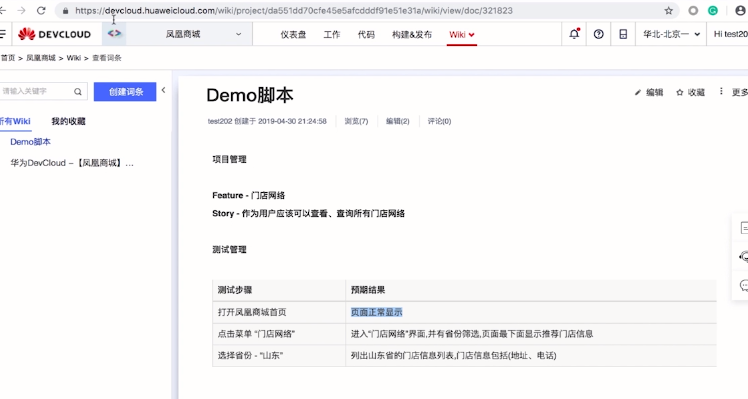This screenshot has height=399, width=748.
Task: Open the hamburger menu beside the DevCloud logo
Action: click(3, 34)
